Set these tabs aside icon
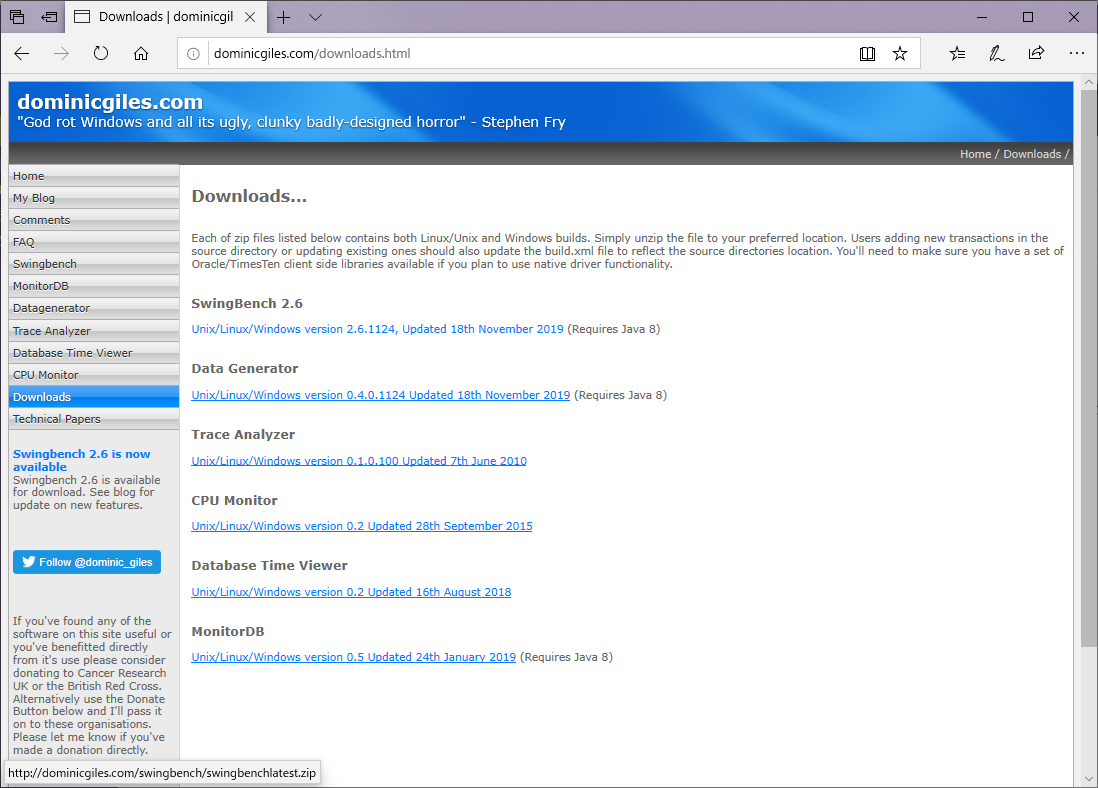Viewport: 1098px width, 788px height. [x=49, y=17]
